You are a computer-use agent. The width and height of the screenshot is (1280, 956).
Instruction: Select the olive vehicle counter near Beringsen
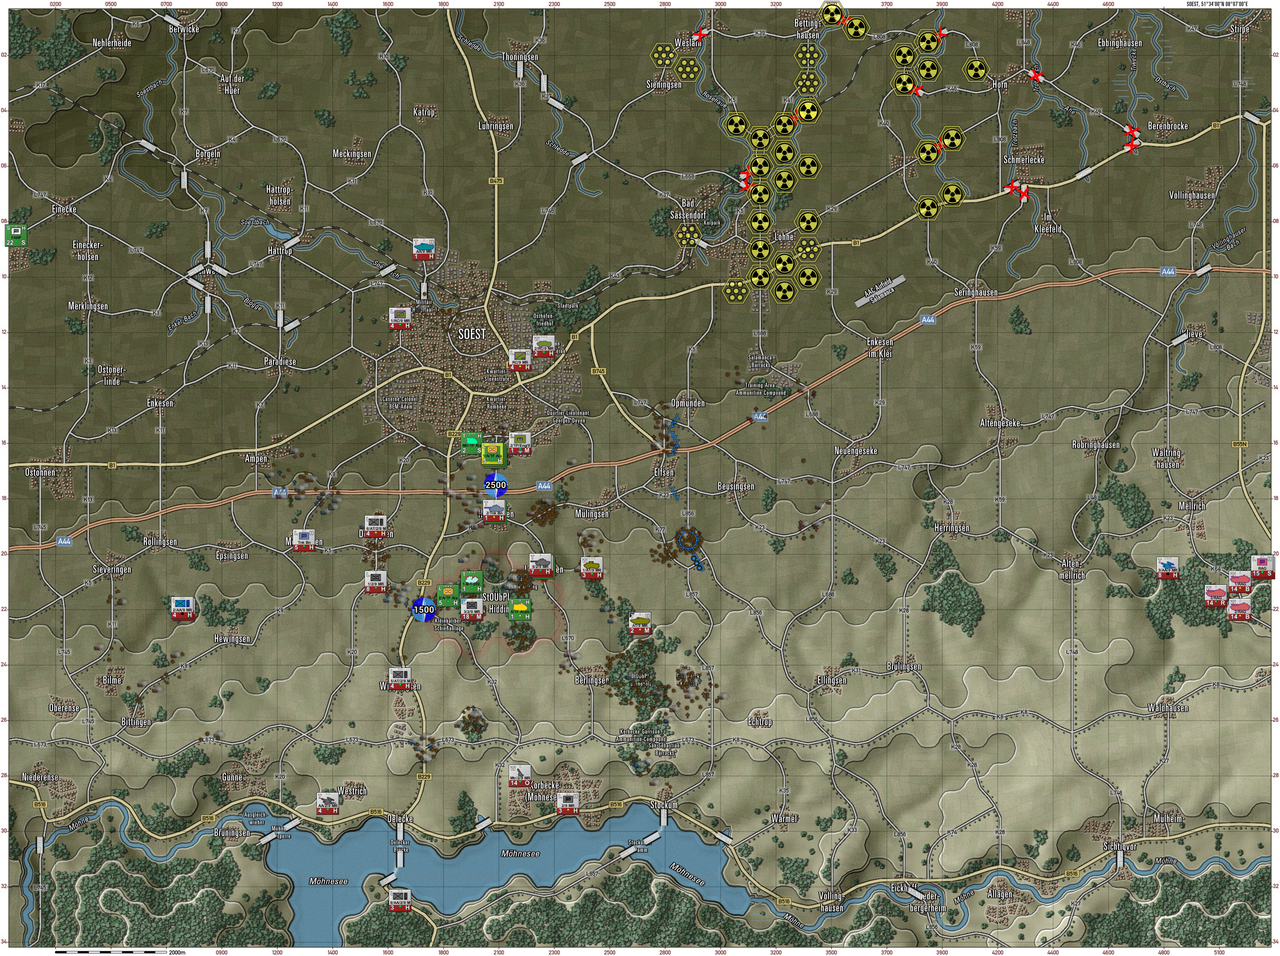[640, 624]
